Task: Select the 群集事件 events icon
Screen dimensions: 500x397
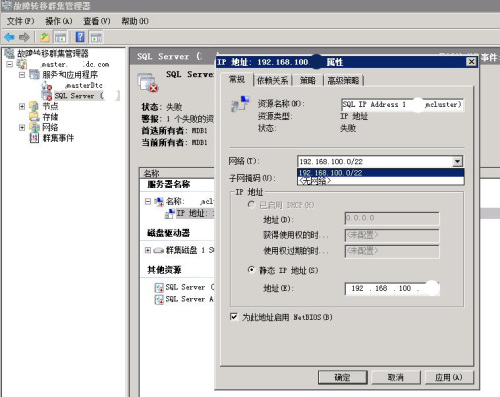Action: [34, 138]
